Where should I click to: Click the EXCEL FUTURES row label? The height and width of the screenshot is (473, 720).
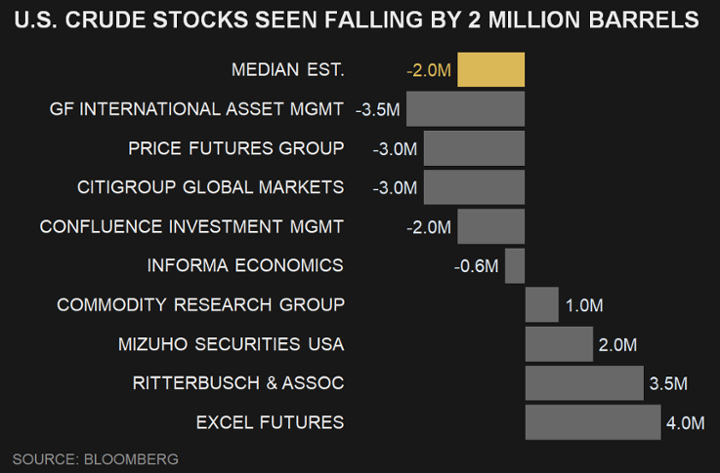(269, 422)
